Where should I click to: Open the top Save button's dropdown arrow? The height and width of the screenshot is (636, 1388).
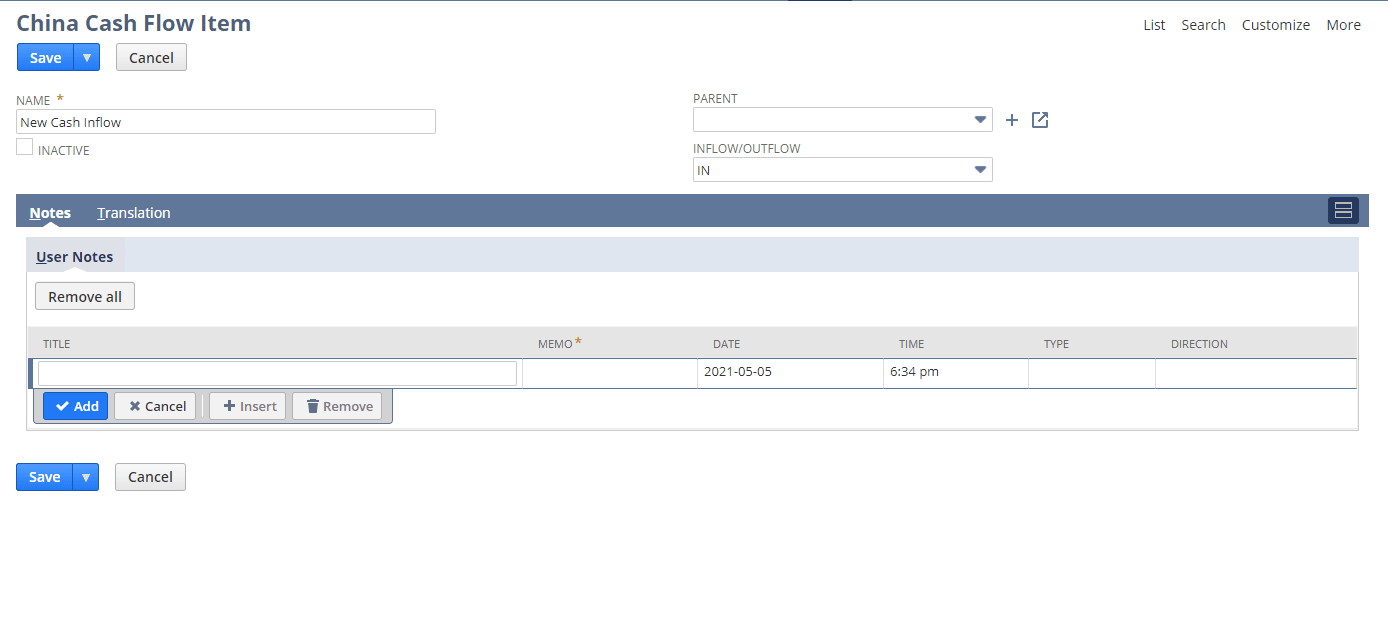pyautogui.click(x=87, y=58)
